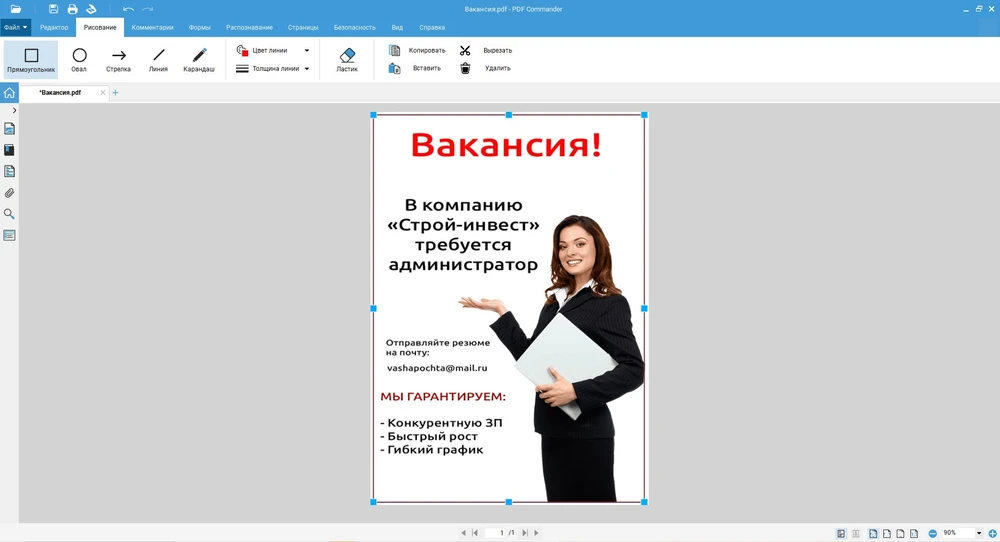This screenshot has height=542, width=1000.
Task: Select the Oval drawing tool
Action: (x=79, y=60)
